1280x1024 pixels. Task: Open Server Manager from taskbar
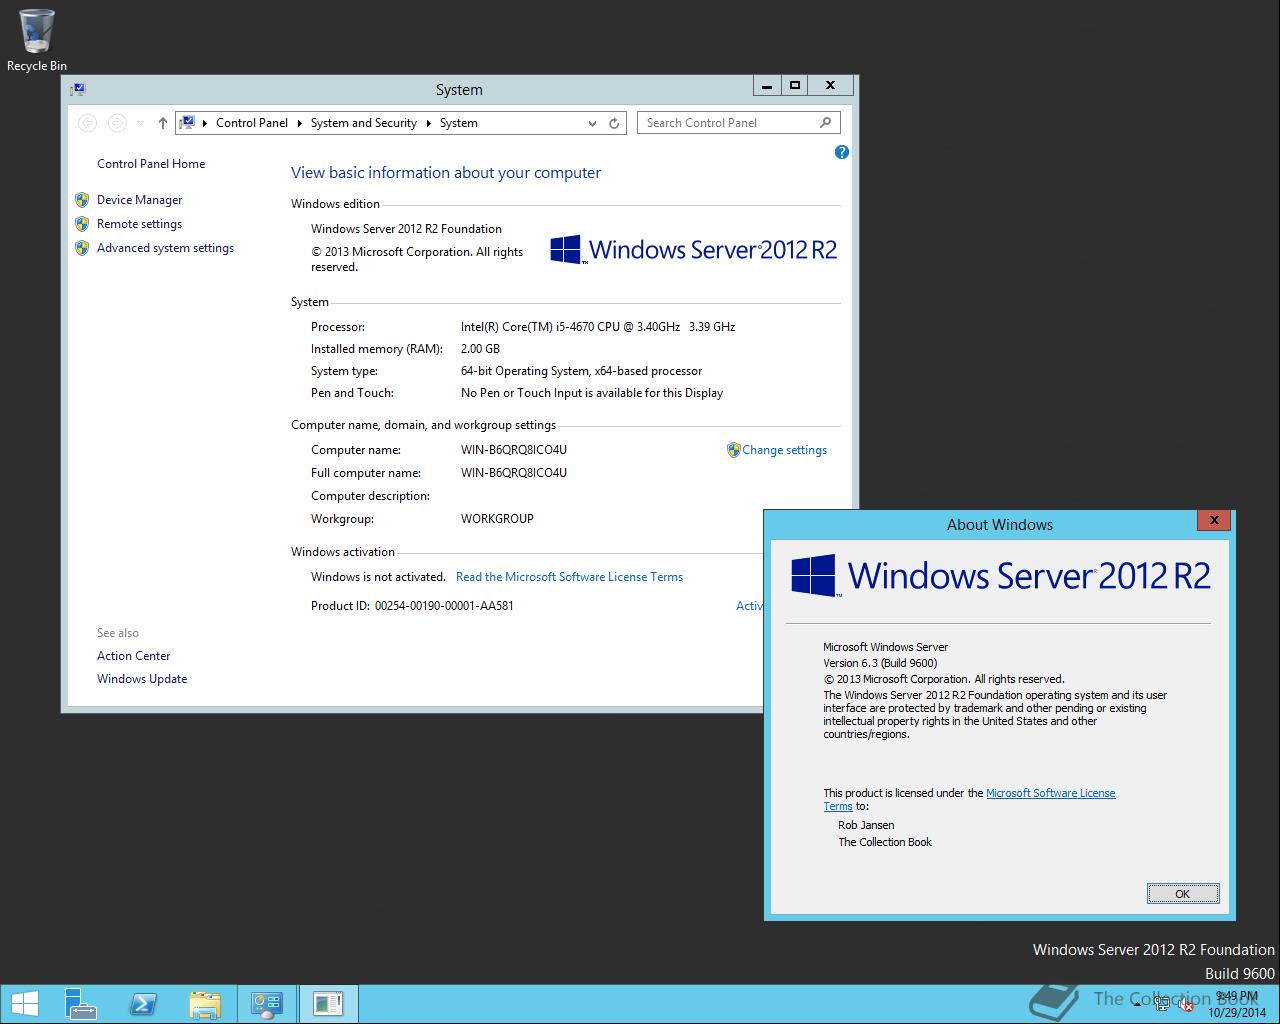[80, 1004]
